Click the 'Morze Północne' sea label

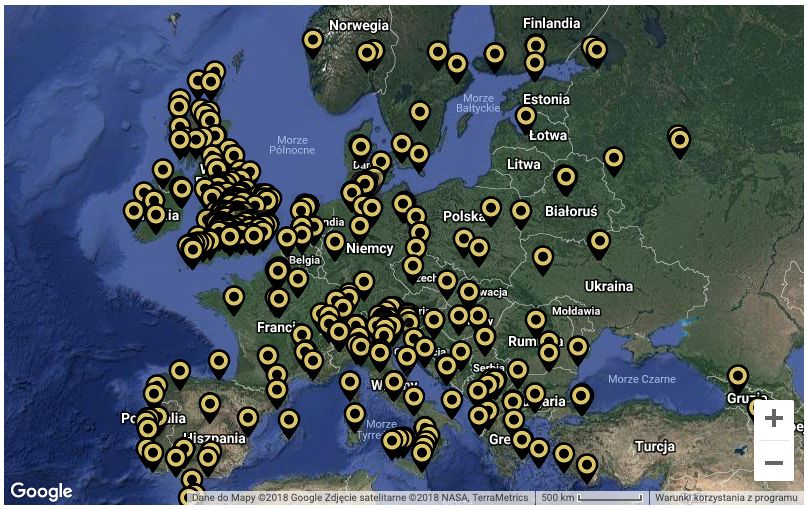292,145
